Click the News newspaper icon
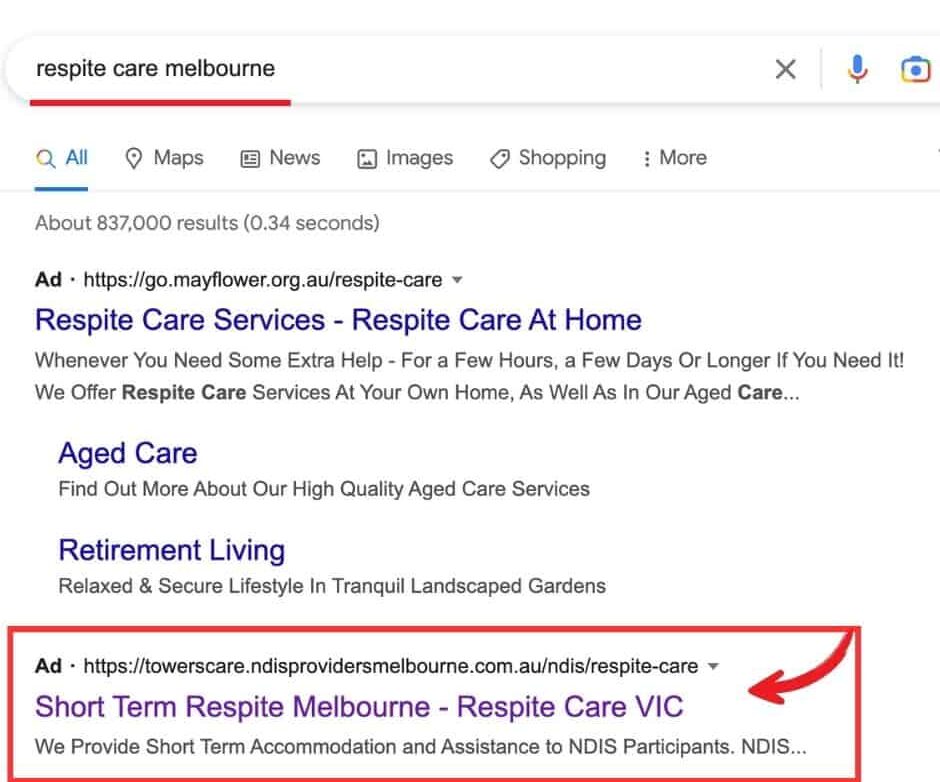 [250, 158]
